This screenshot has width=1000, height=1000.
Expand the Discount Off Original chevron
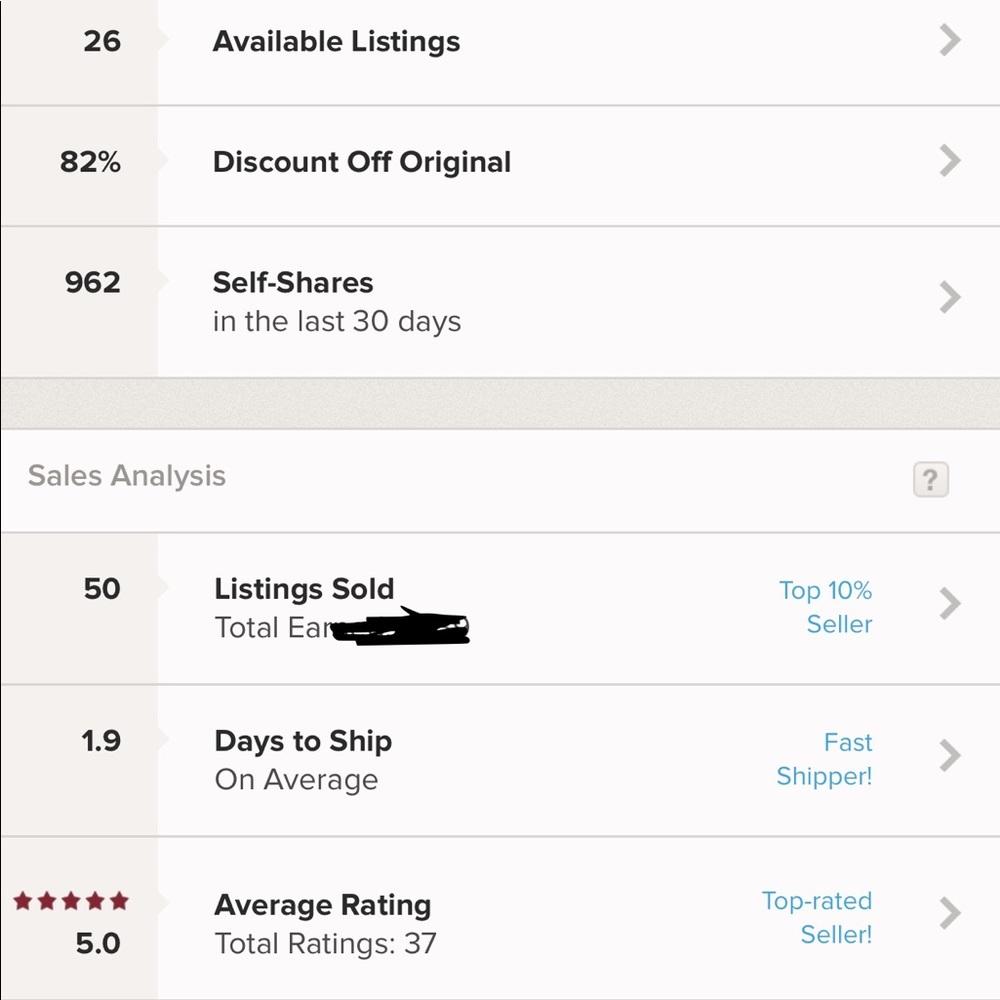(x=950, y=161)
